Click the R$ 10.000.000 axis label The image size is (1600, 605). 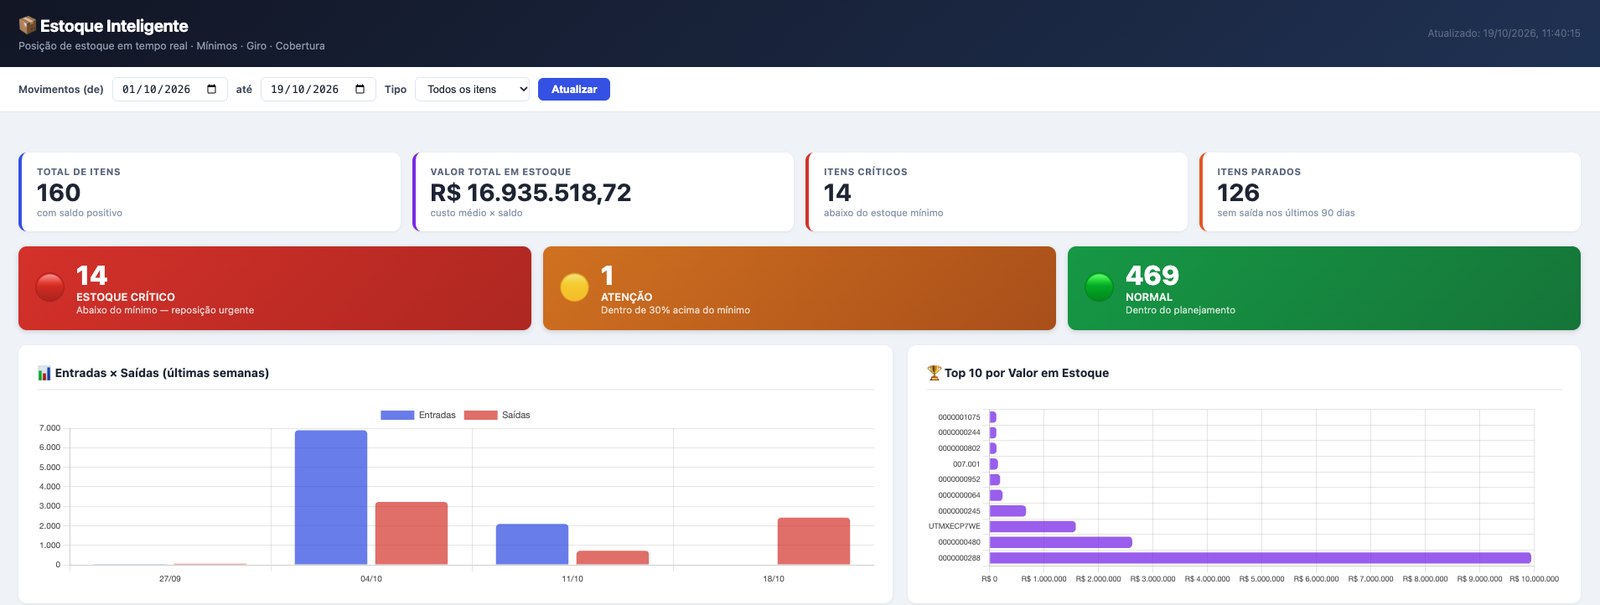pos(1534,579)
